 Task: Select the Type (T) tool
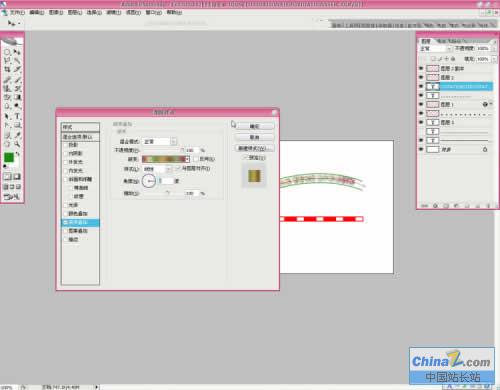click(x=17, y=116)
